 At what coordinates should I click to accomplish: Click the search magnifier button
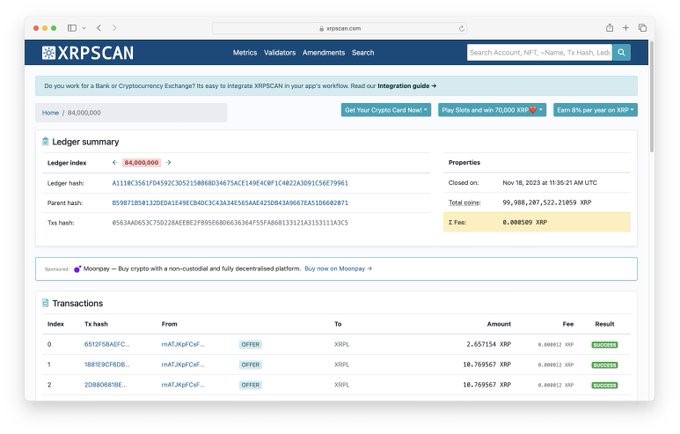(621, 52)
